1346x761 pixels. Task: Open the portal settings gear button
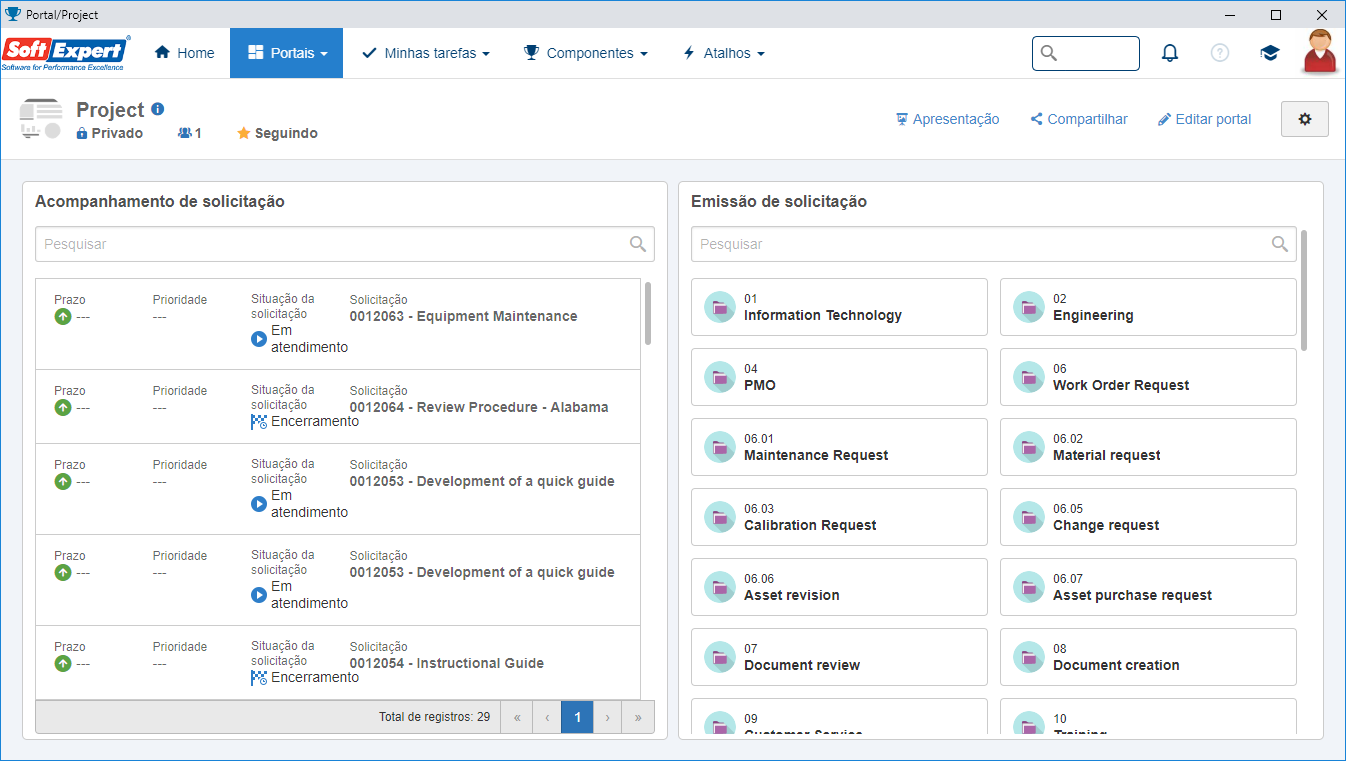coord(1305,119)
